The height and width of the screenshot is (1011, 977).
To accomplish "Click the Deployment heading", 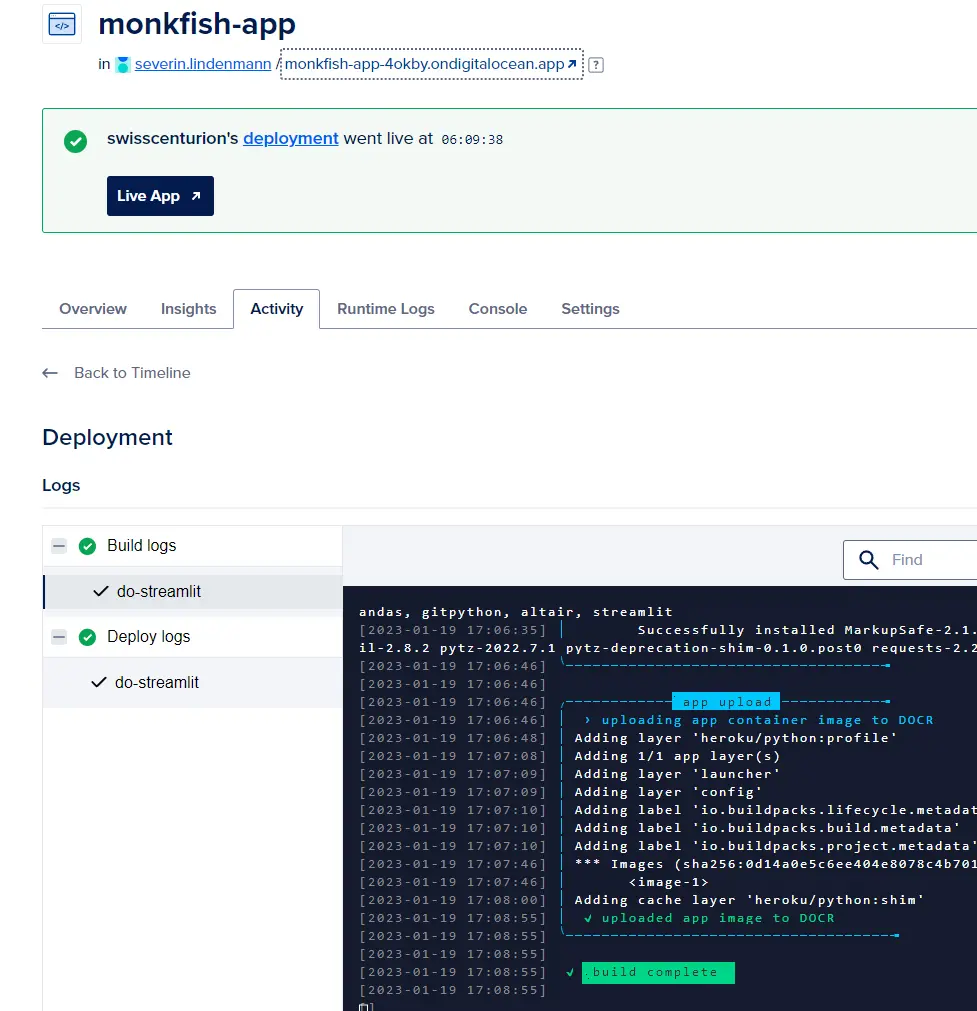I will pyautogui.click(x=107, y=437).
